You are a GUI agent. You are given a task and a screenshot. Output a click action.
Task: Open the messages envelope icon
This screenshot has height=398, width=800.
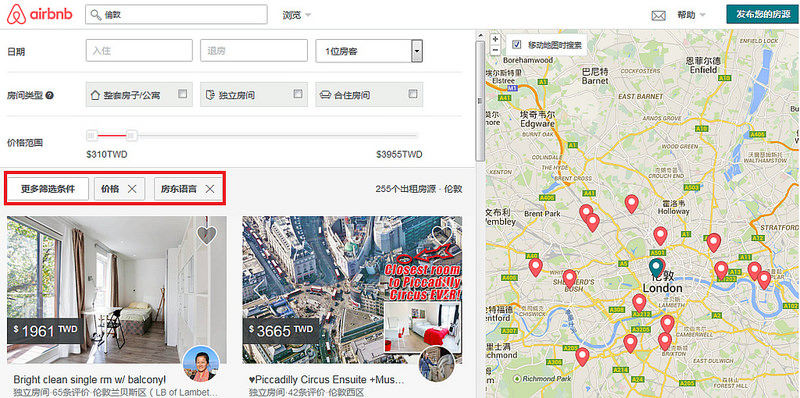(659, 15)
